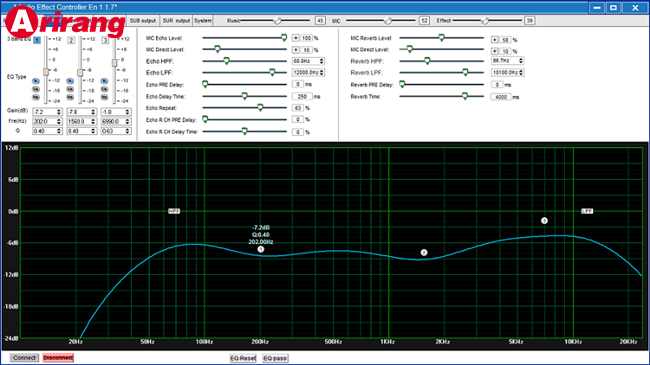The height and width of the screenshot is (365, 650).
Task: Click the plus button beside Echo MIC Direct Level
Action: click(296, 50)
